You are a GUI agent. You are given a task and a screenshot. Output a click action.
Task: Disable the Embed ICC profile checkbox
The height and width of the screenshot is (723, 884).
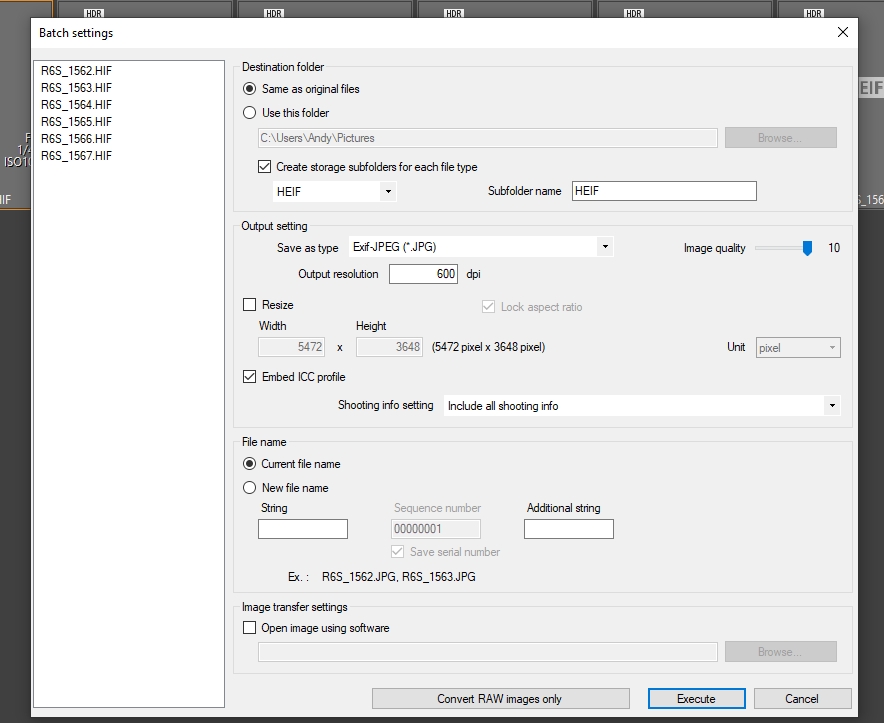coord(248,377)
